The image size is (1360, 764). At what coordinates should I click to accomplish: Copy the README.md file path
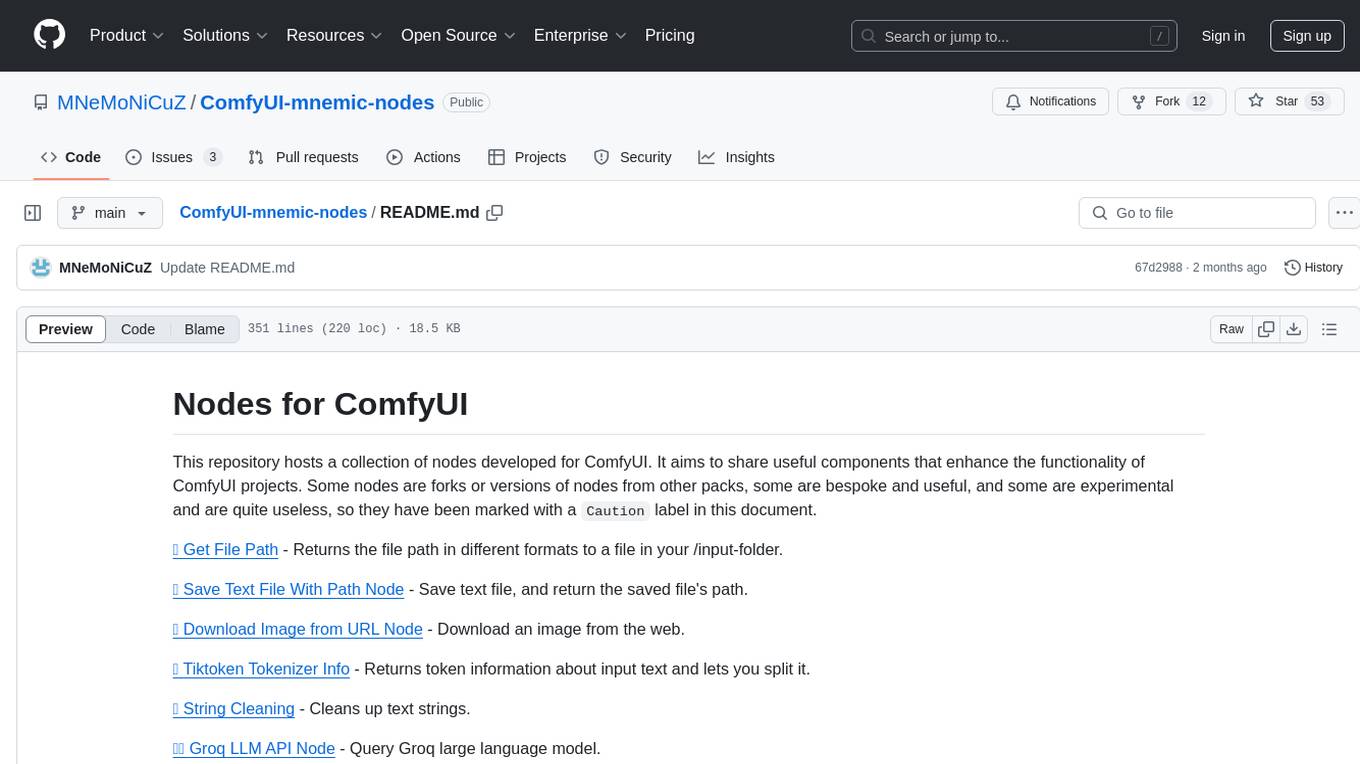pos(494,213)
